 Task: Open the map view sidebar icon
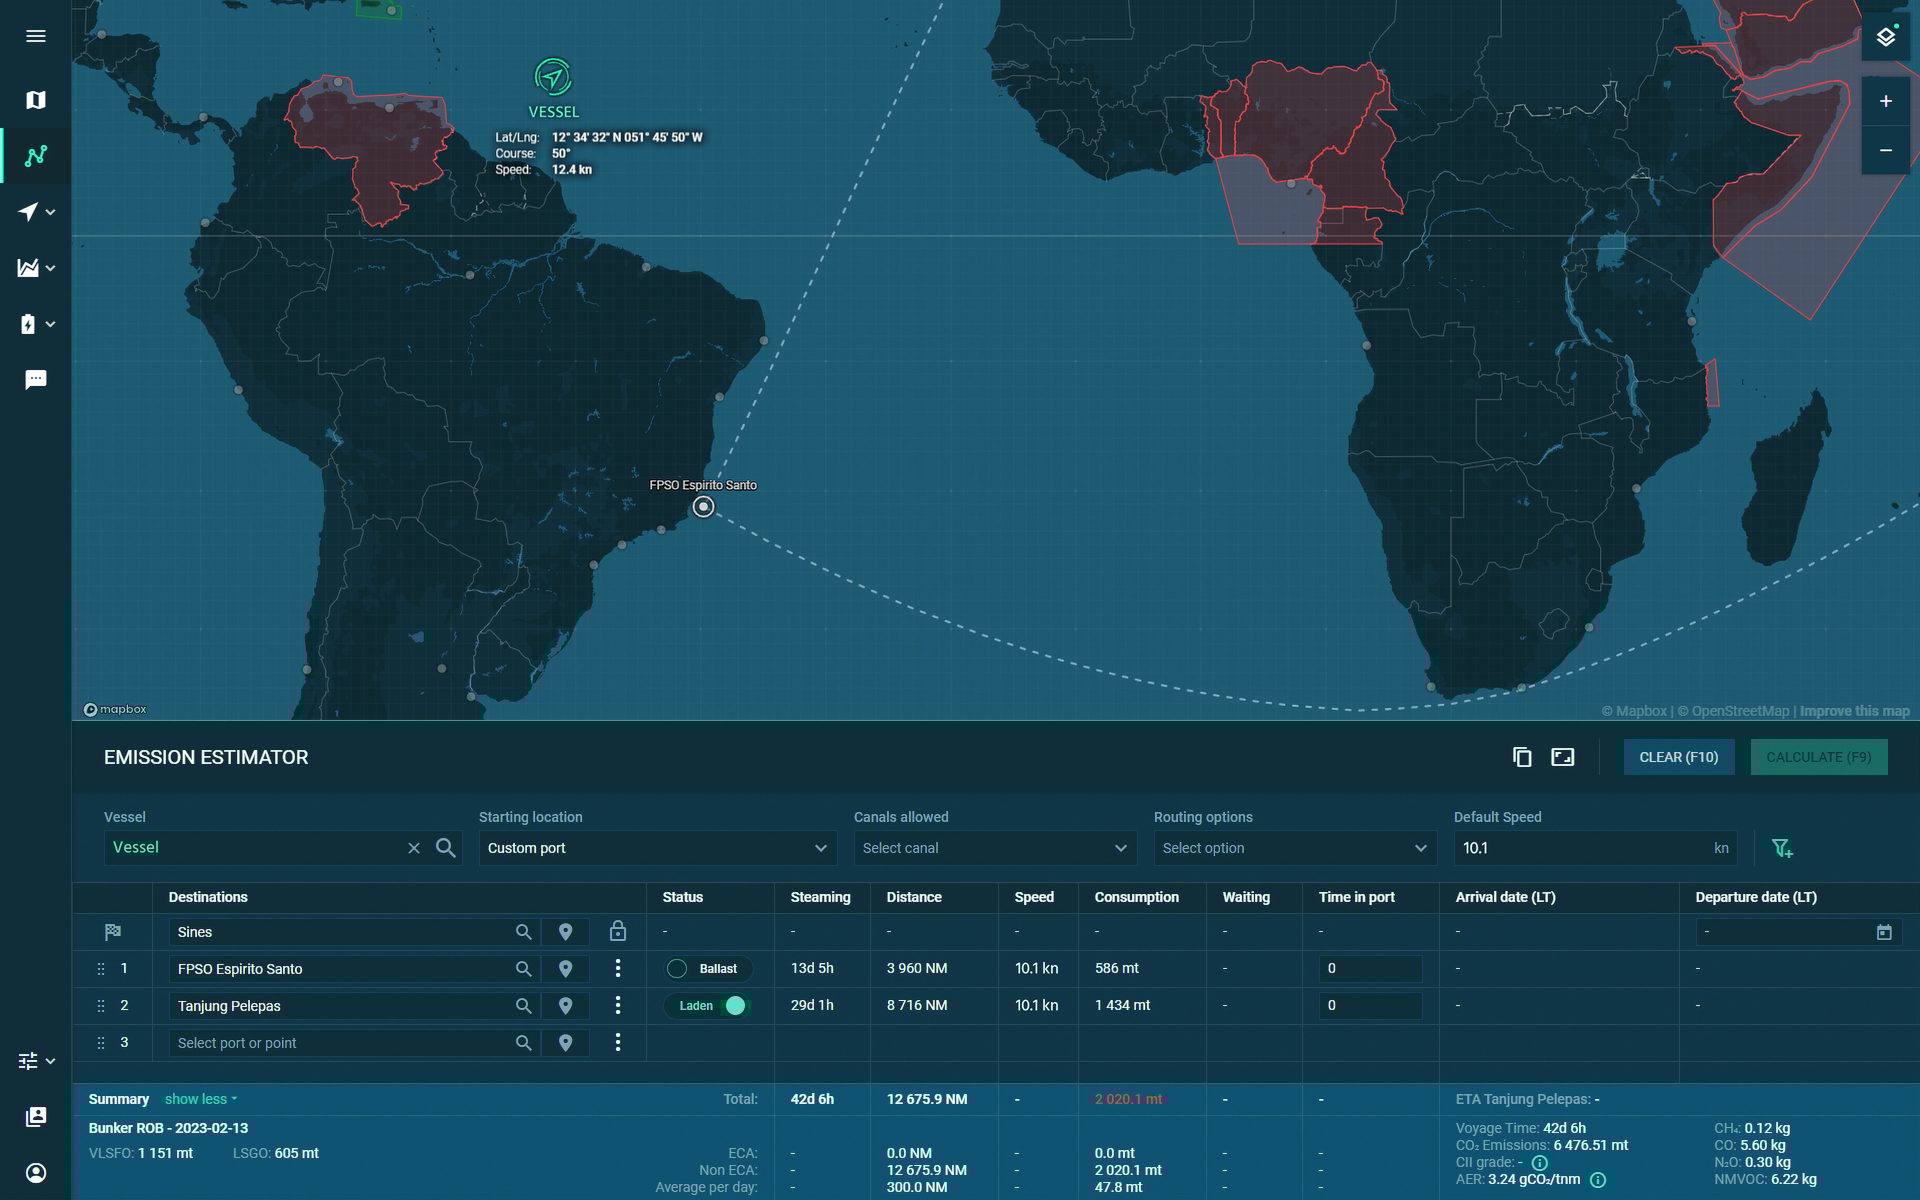point(36,100)
